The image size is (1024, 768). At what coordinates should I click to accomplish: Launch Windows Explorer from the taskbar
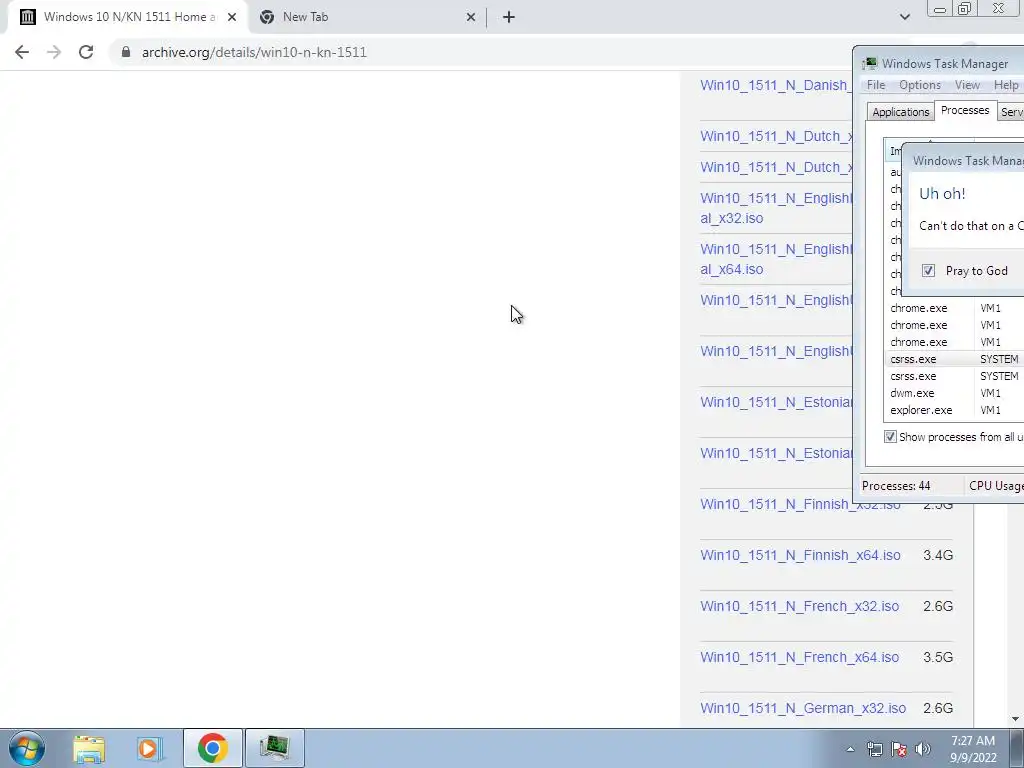(89, 748)
